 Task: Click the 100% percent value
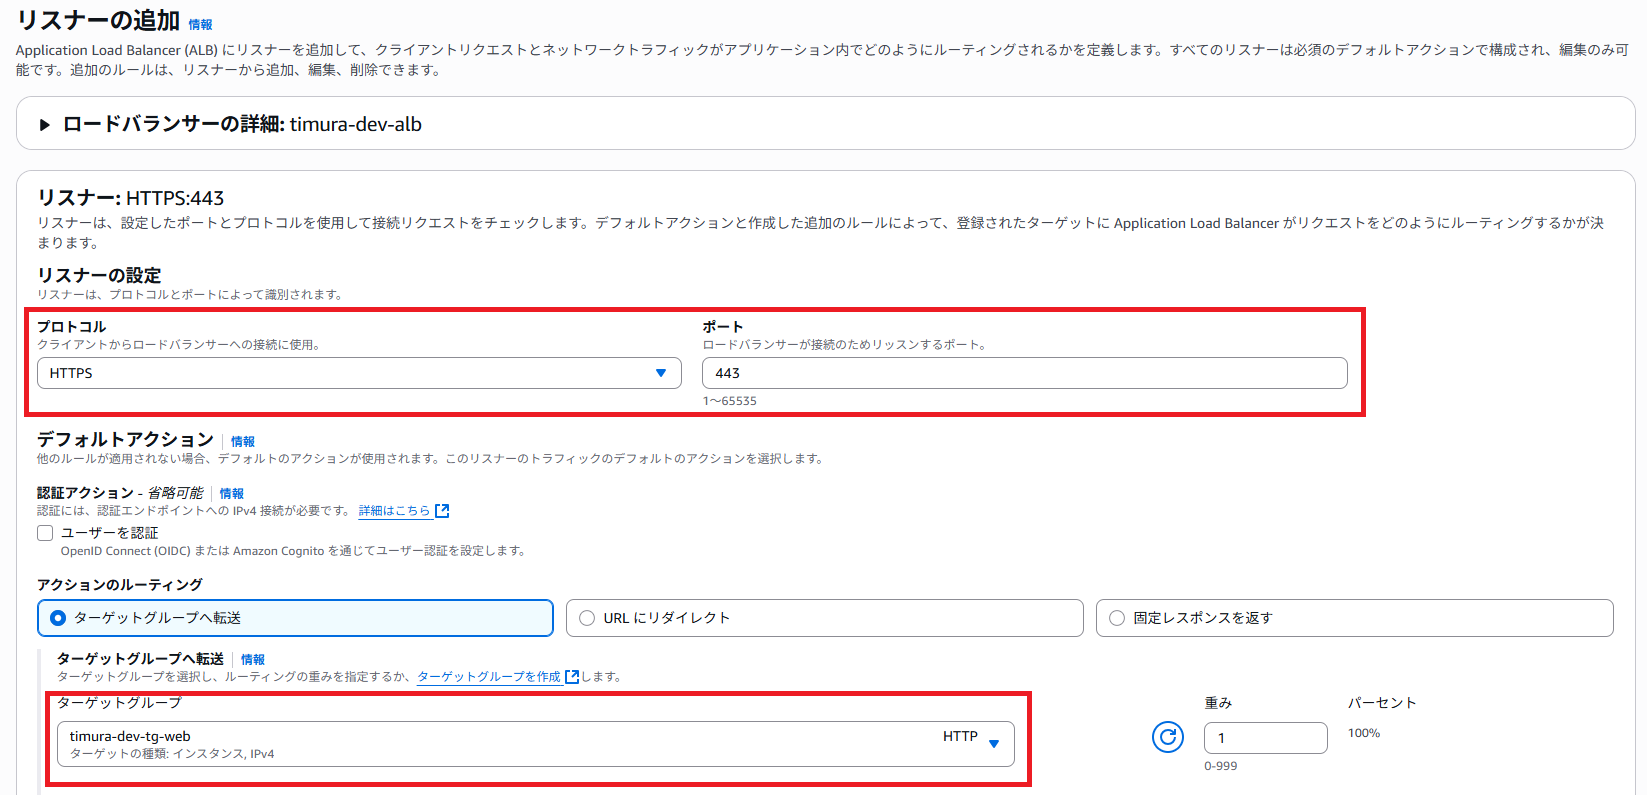[x=1364, y=733]
